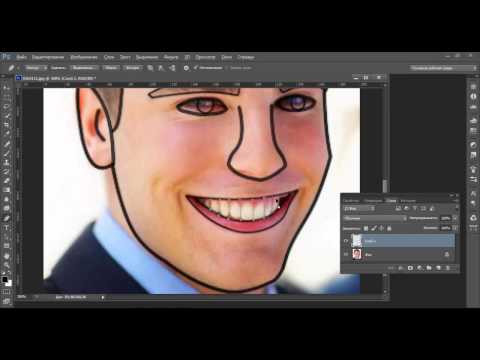Open the Layers panel flyout menu
Viewport: 480px width, 360px height.
point(457,201)
